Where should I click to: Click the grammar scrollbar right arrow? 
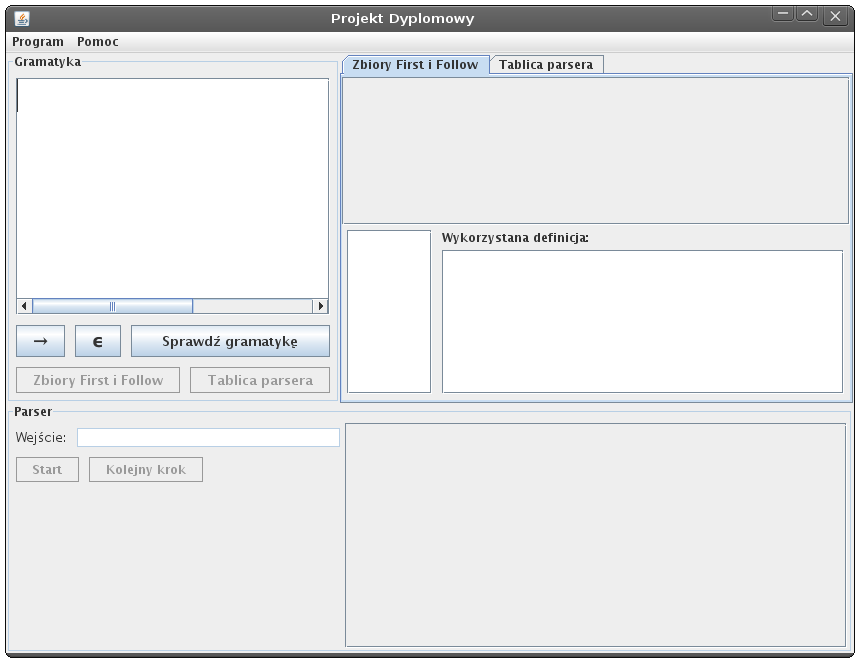click(x=321, y=306)
